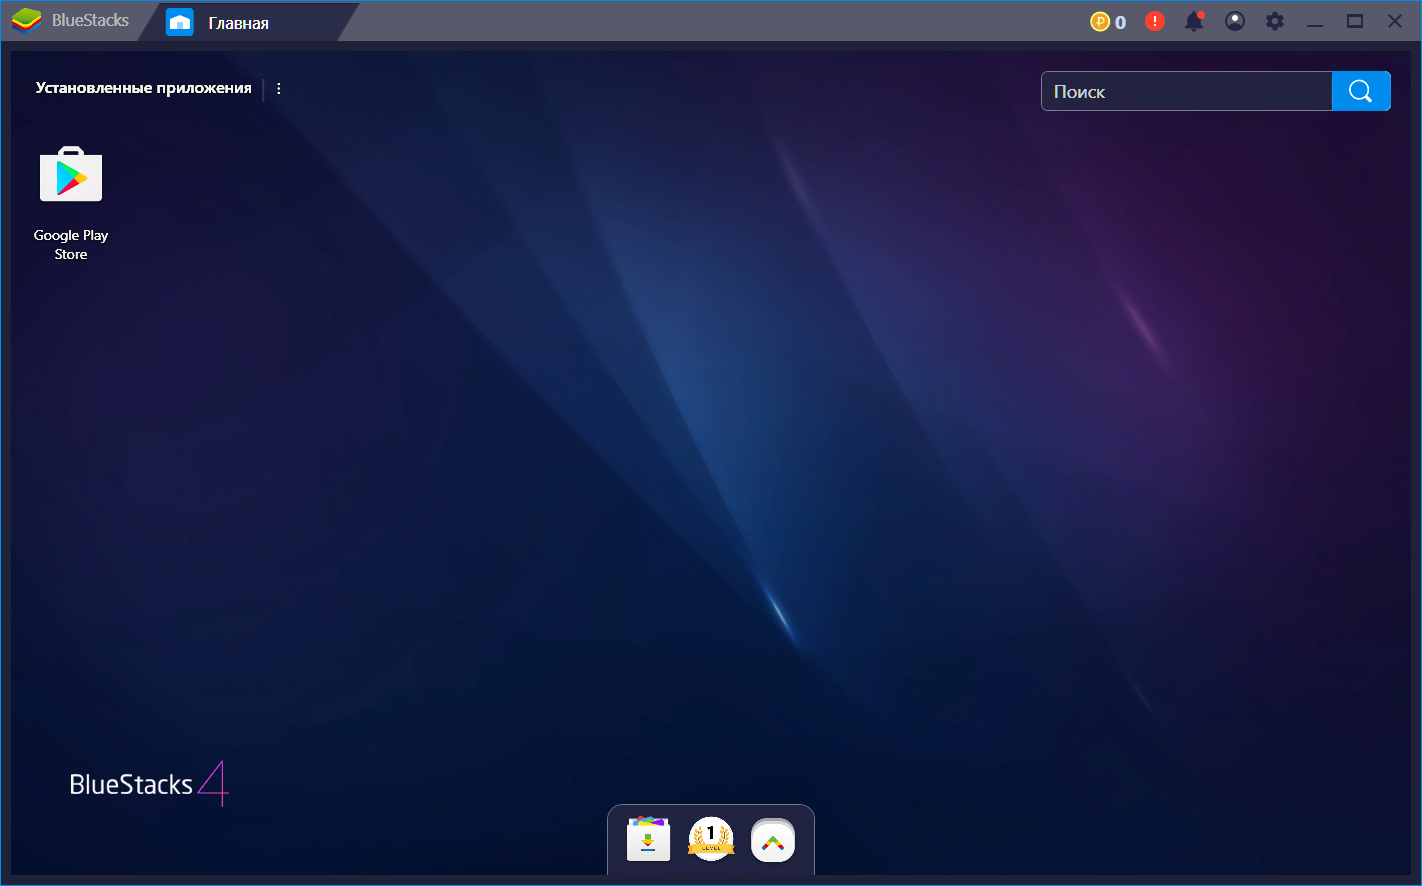Image resolution: width=1422 pixels, height=886 pixels.
Task: Open the BlueStacks coins balance
Action: pos(1108,21)
